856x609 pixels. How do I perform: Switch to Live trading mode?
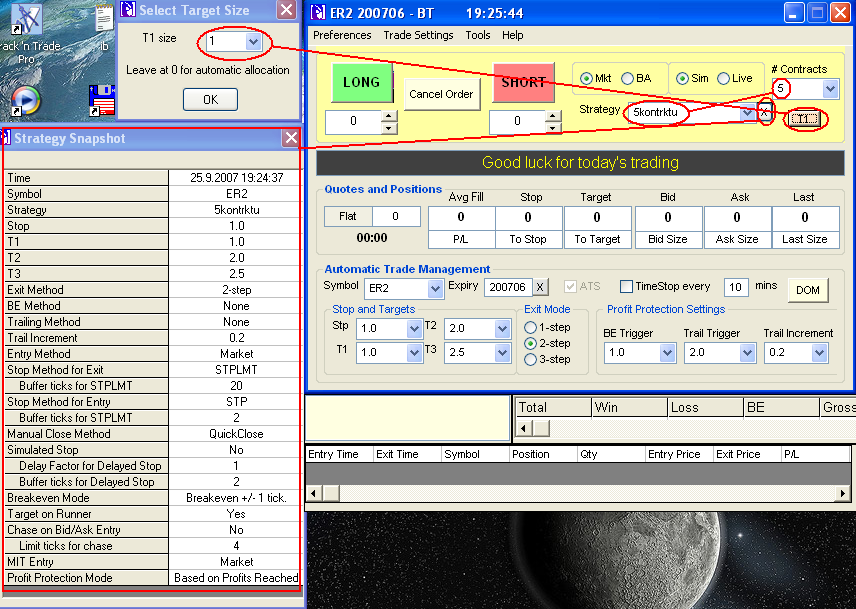click(x=722, y=78)
